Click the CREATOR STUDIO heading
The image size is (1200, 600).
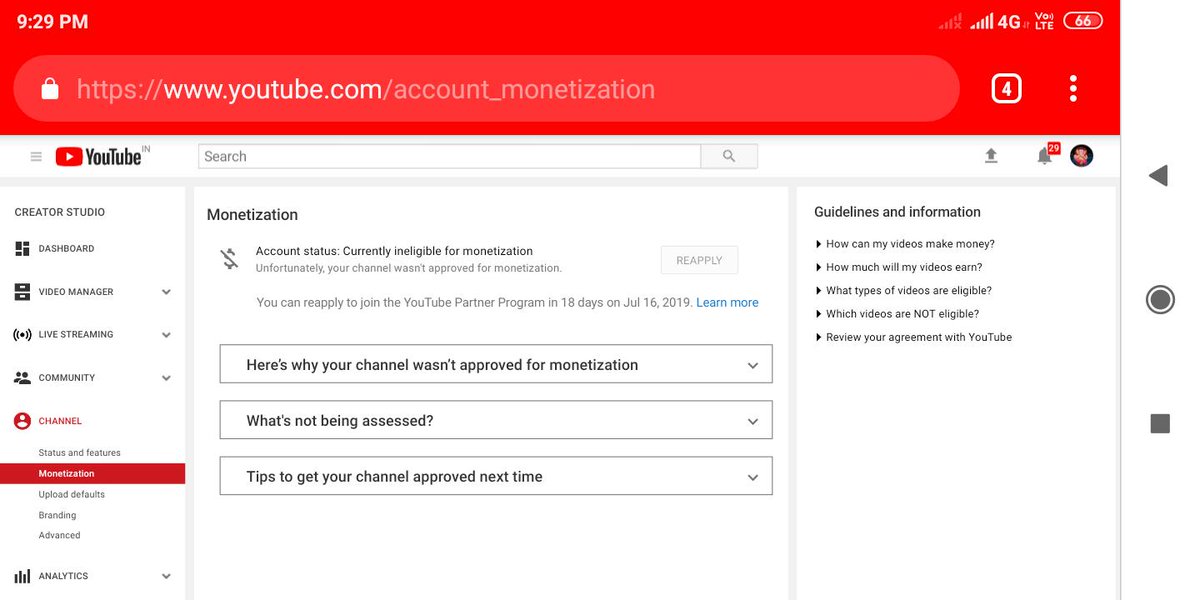(x=59, y=212)
